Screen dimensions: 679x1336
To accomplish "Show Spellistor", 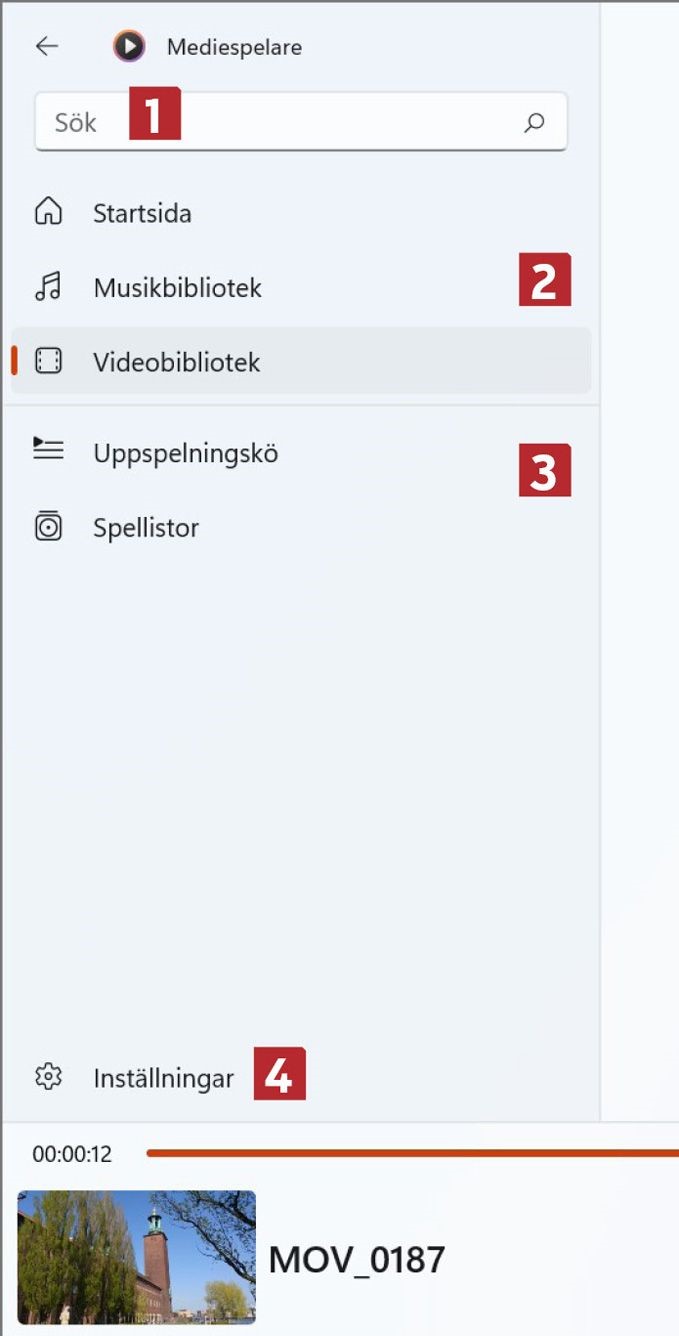I will pyautogui.click(x=301, y=527).
